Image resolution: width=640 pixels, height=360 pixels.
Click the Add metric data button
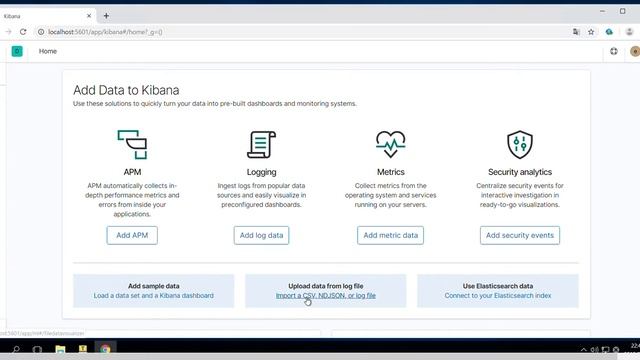coord(391,236)
